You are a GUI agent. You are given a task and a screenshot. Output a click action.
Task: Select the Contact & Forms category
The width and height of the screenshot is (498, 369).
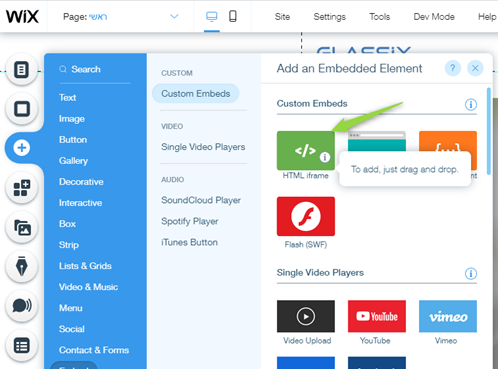coord(94,350)
